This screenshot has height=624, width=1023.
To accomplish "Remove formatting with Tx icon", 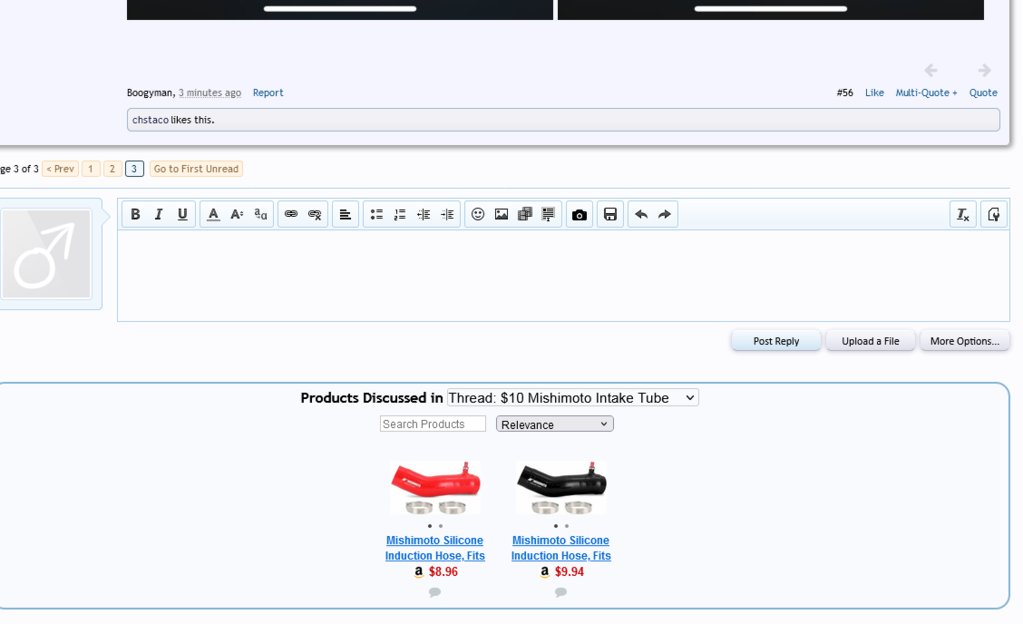I will pos(962,214).
